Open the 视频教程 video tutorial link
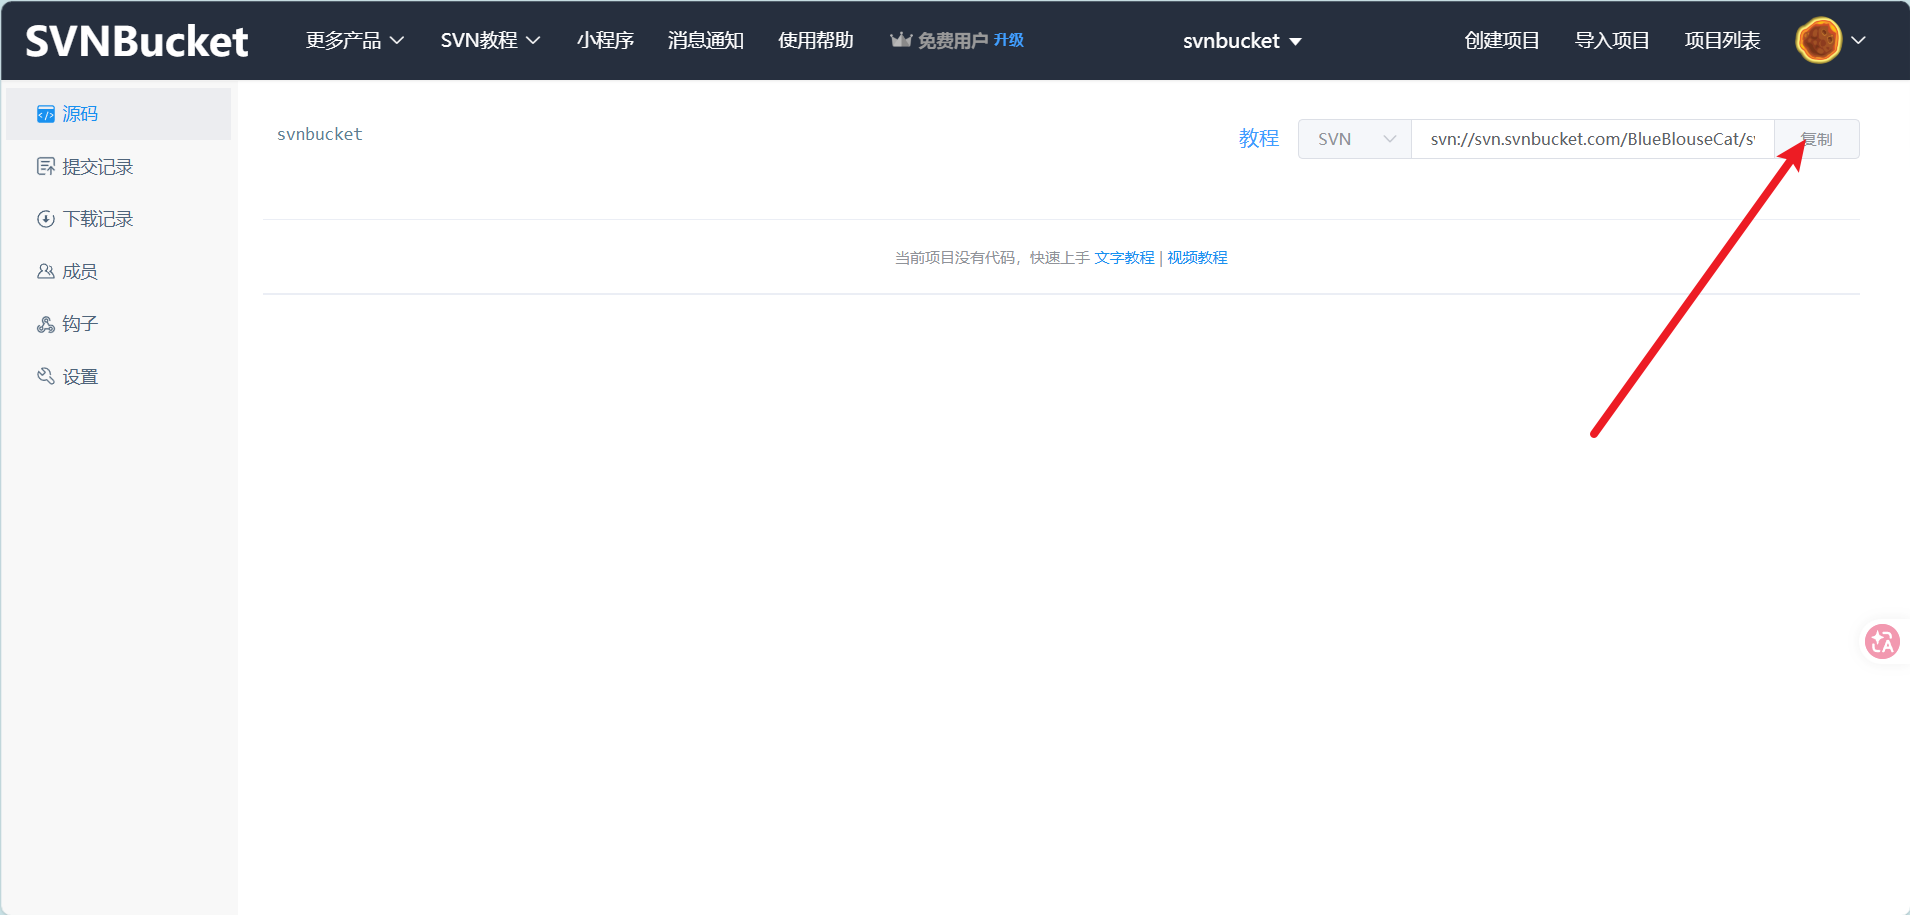Viewport: 1910px width, 915px height. click(x=1197, y=258)
